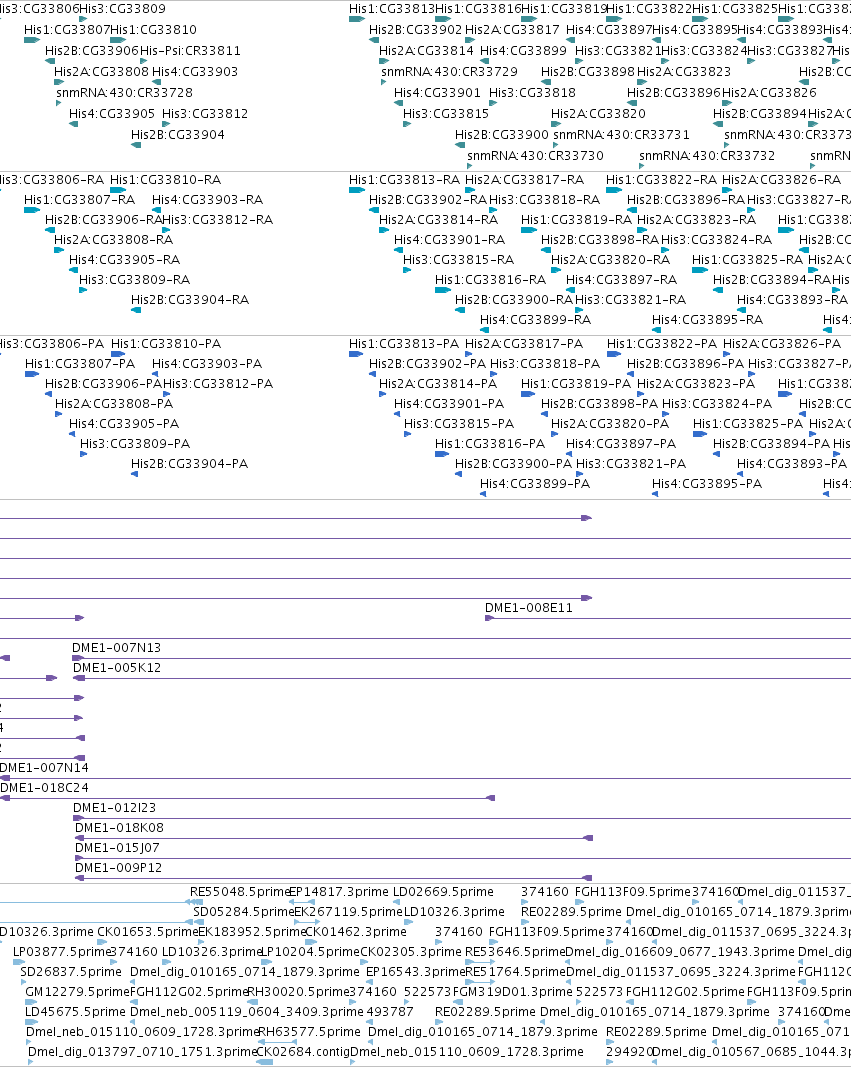Click the His2A:CG33808 gene label
Screen dimensions: 851x1067
(x=101, y=72)
